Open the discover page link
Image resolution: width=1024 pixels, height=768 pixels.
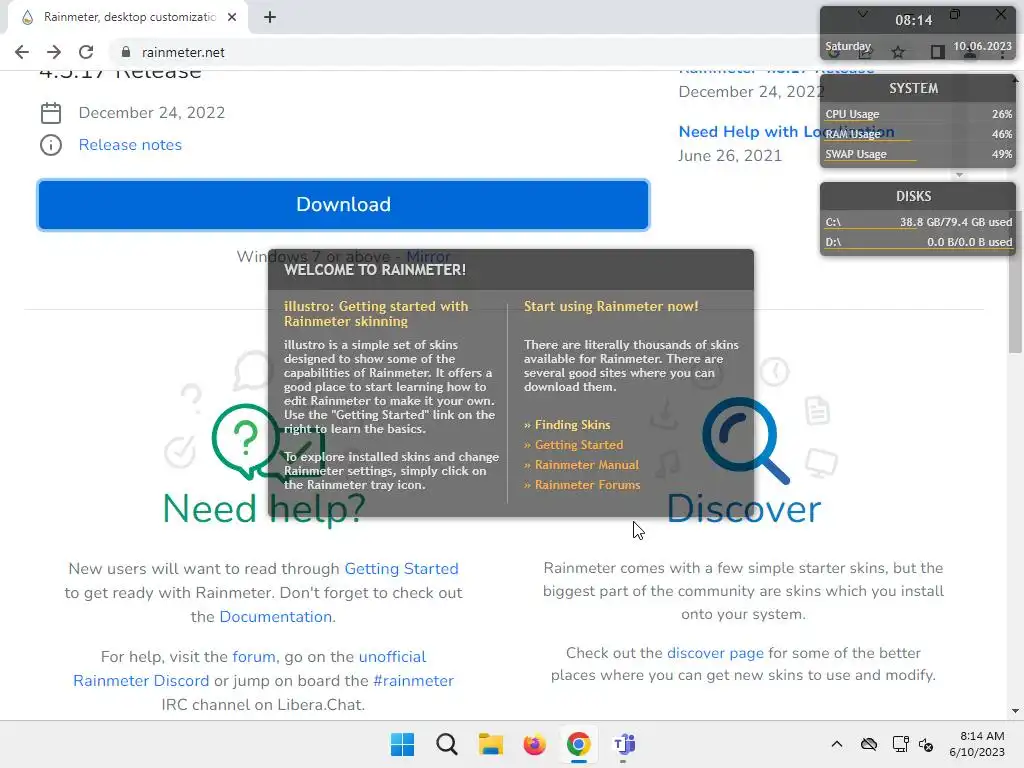(x=715, y=653)
